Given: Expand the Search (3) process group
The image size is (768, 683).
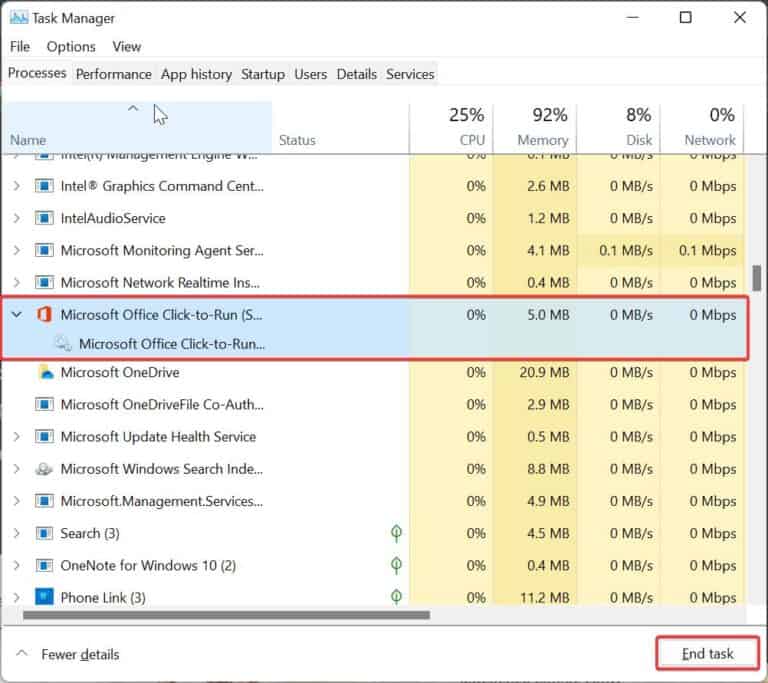Looking at the screenshot, I should pyautogui.click(x=17, y=533).
